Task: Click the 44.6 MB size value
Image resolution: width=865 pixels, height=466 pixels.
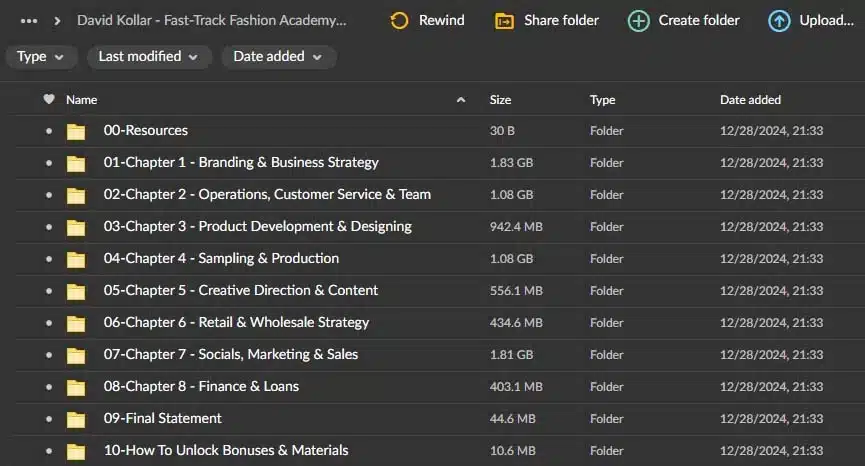Action: (x=512, y=419)
